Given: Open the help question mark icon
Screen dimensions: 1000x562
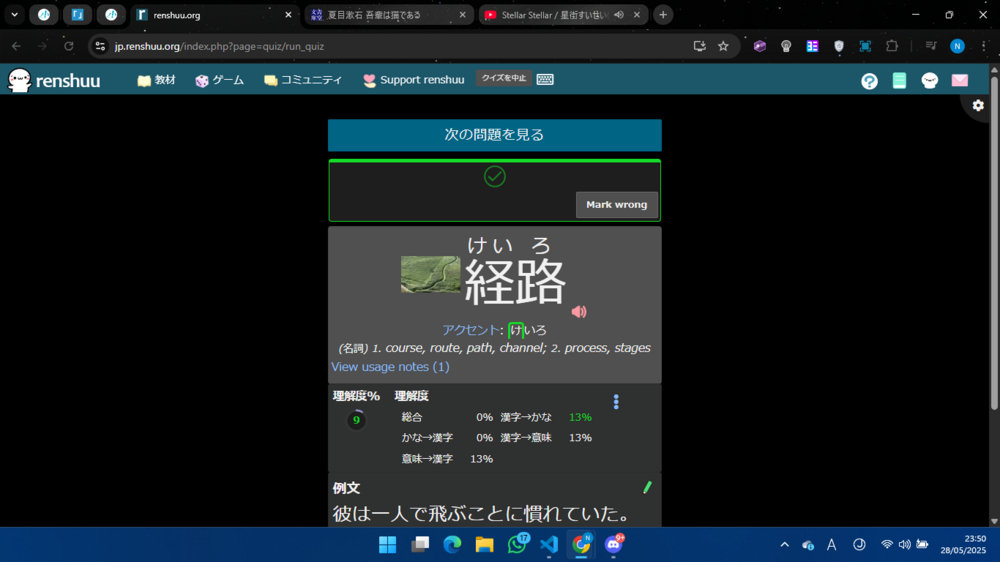Looking at the screenshot, I should 869,81.
